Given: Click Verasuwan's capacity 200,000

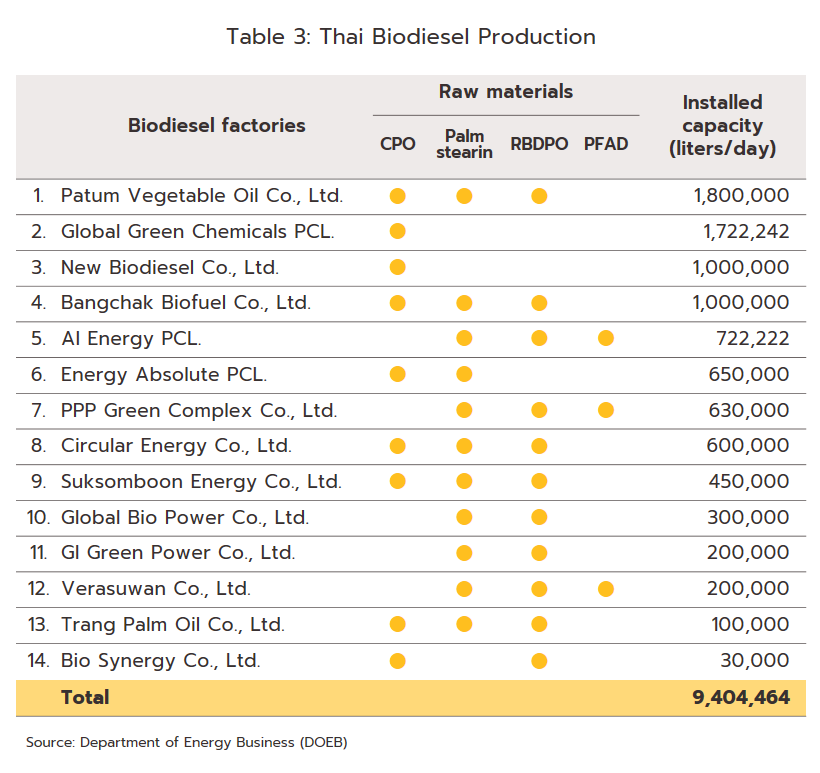Looking at the screenshot, I should pos(748,589).
